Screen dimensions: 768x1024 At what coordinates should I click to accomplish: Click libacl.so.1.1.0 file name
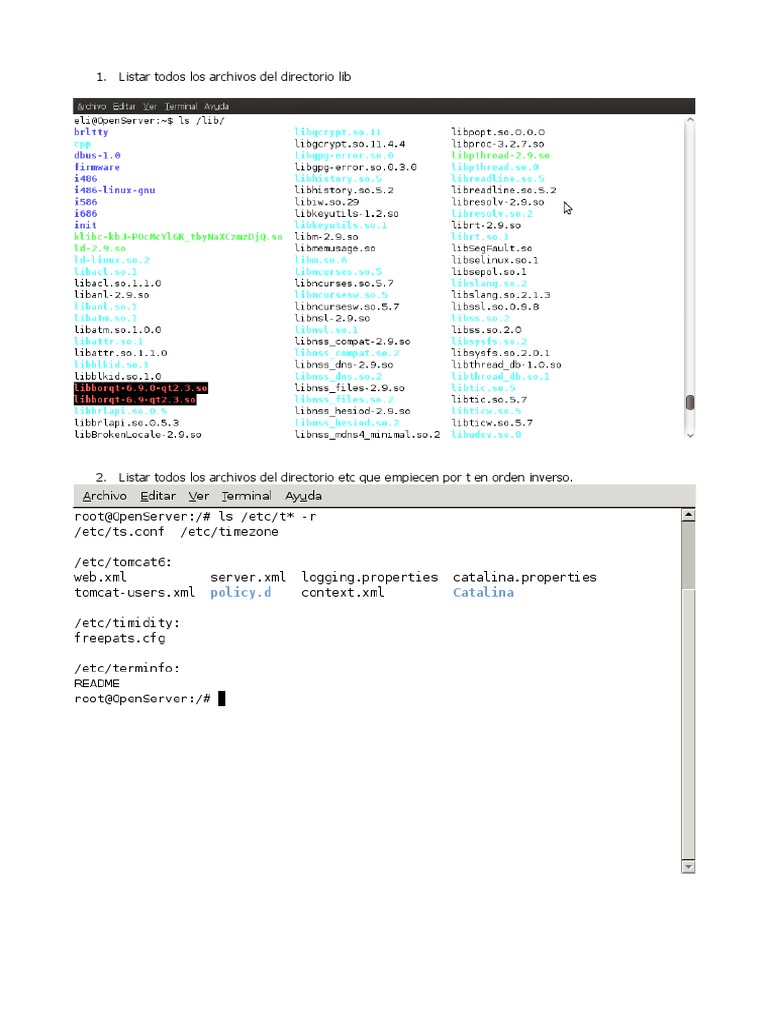[118, 283]
